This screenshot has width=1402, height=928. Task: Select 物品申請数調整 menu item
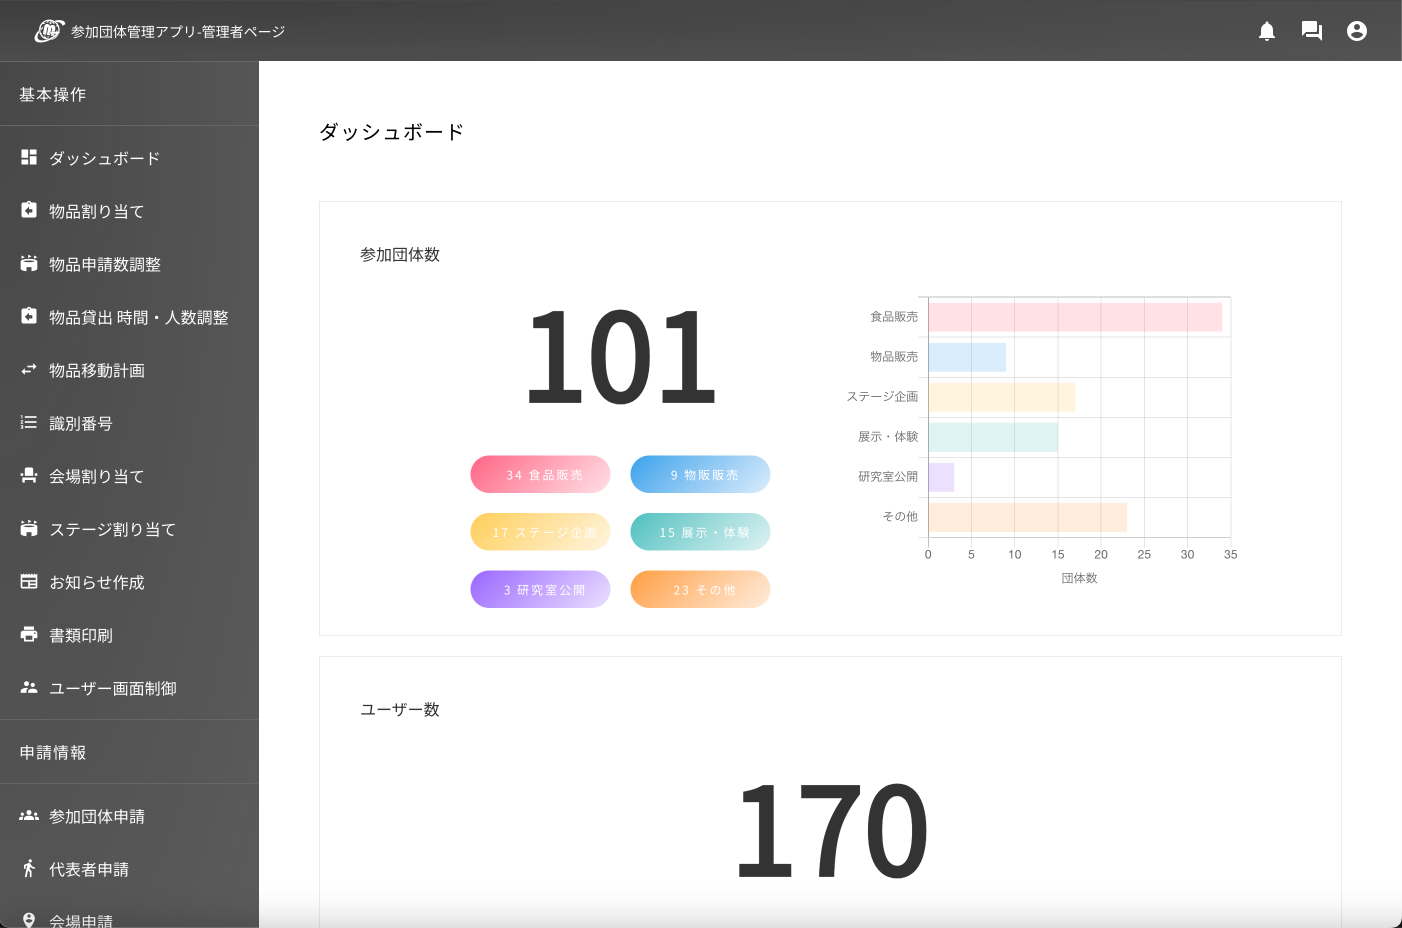[105, 264]
